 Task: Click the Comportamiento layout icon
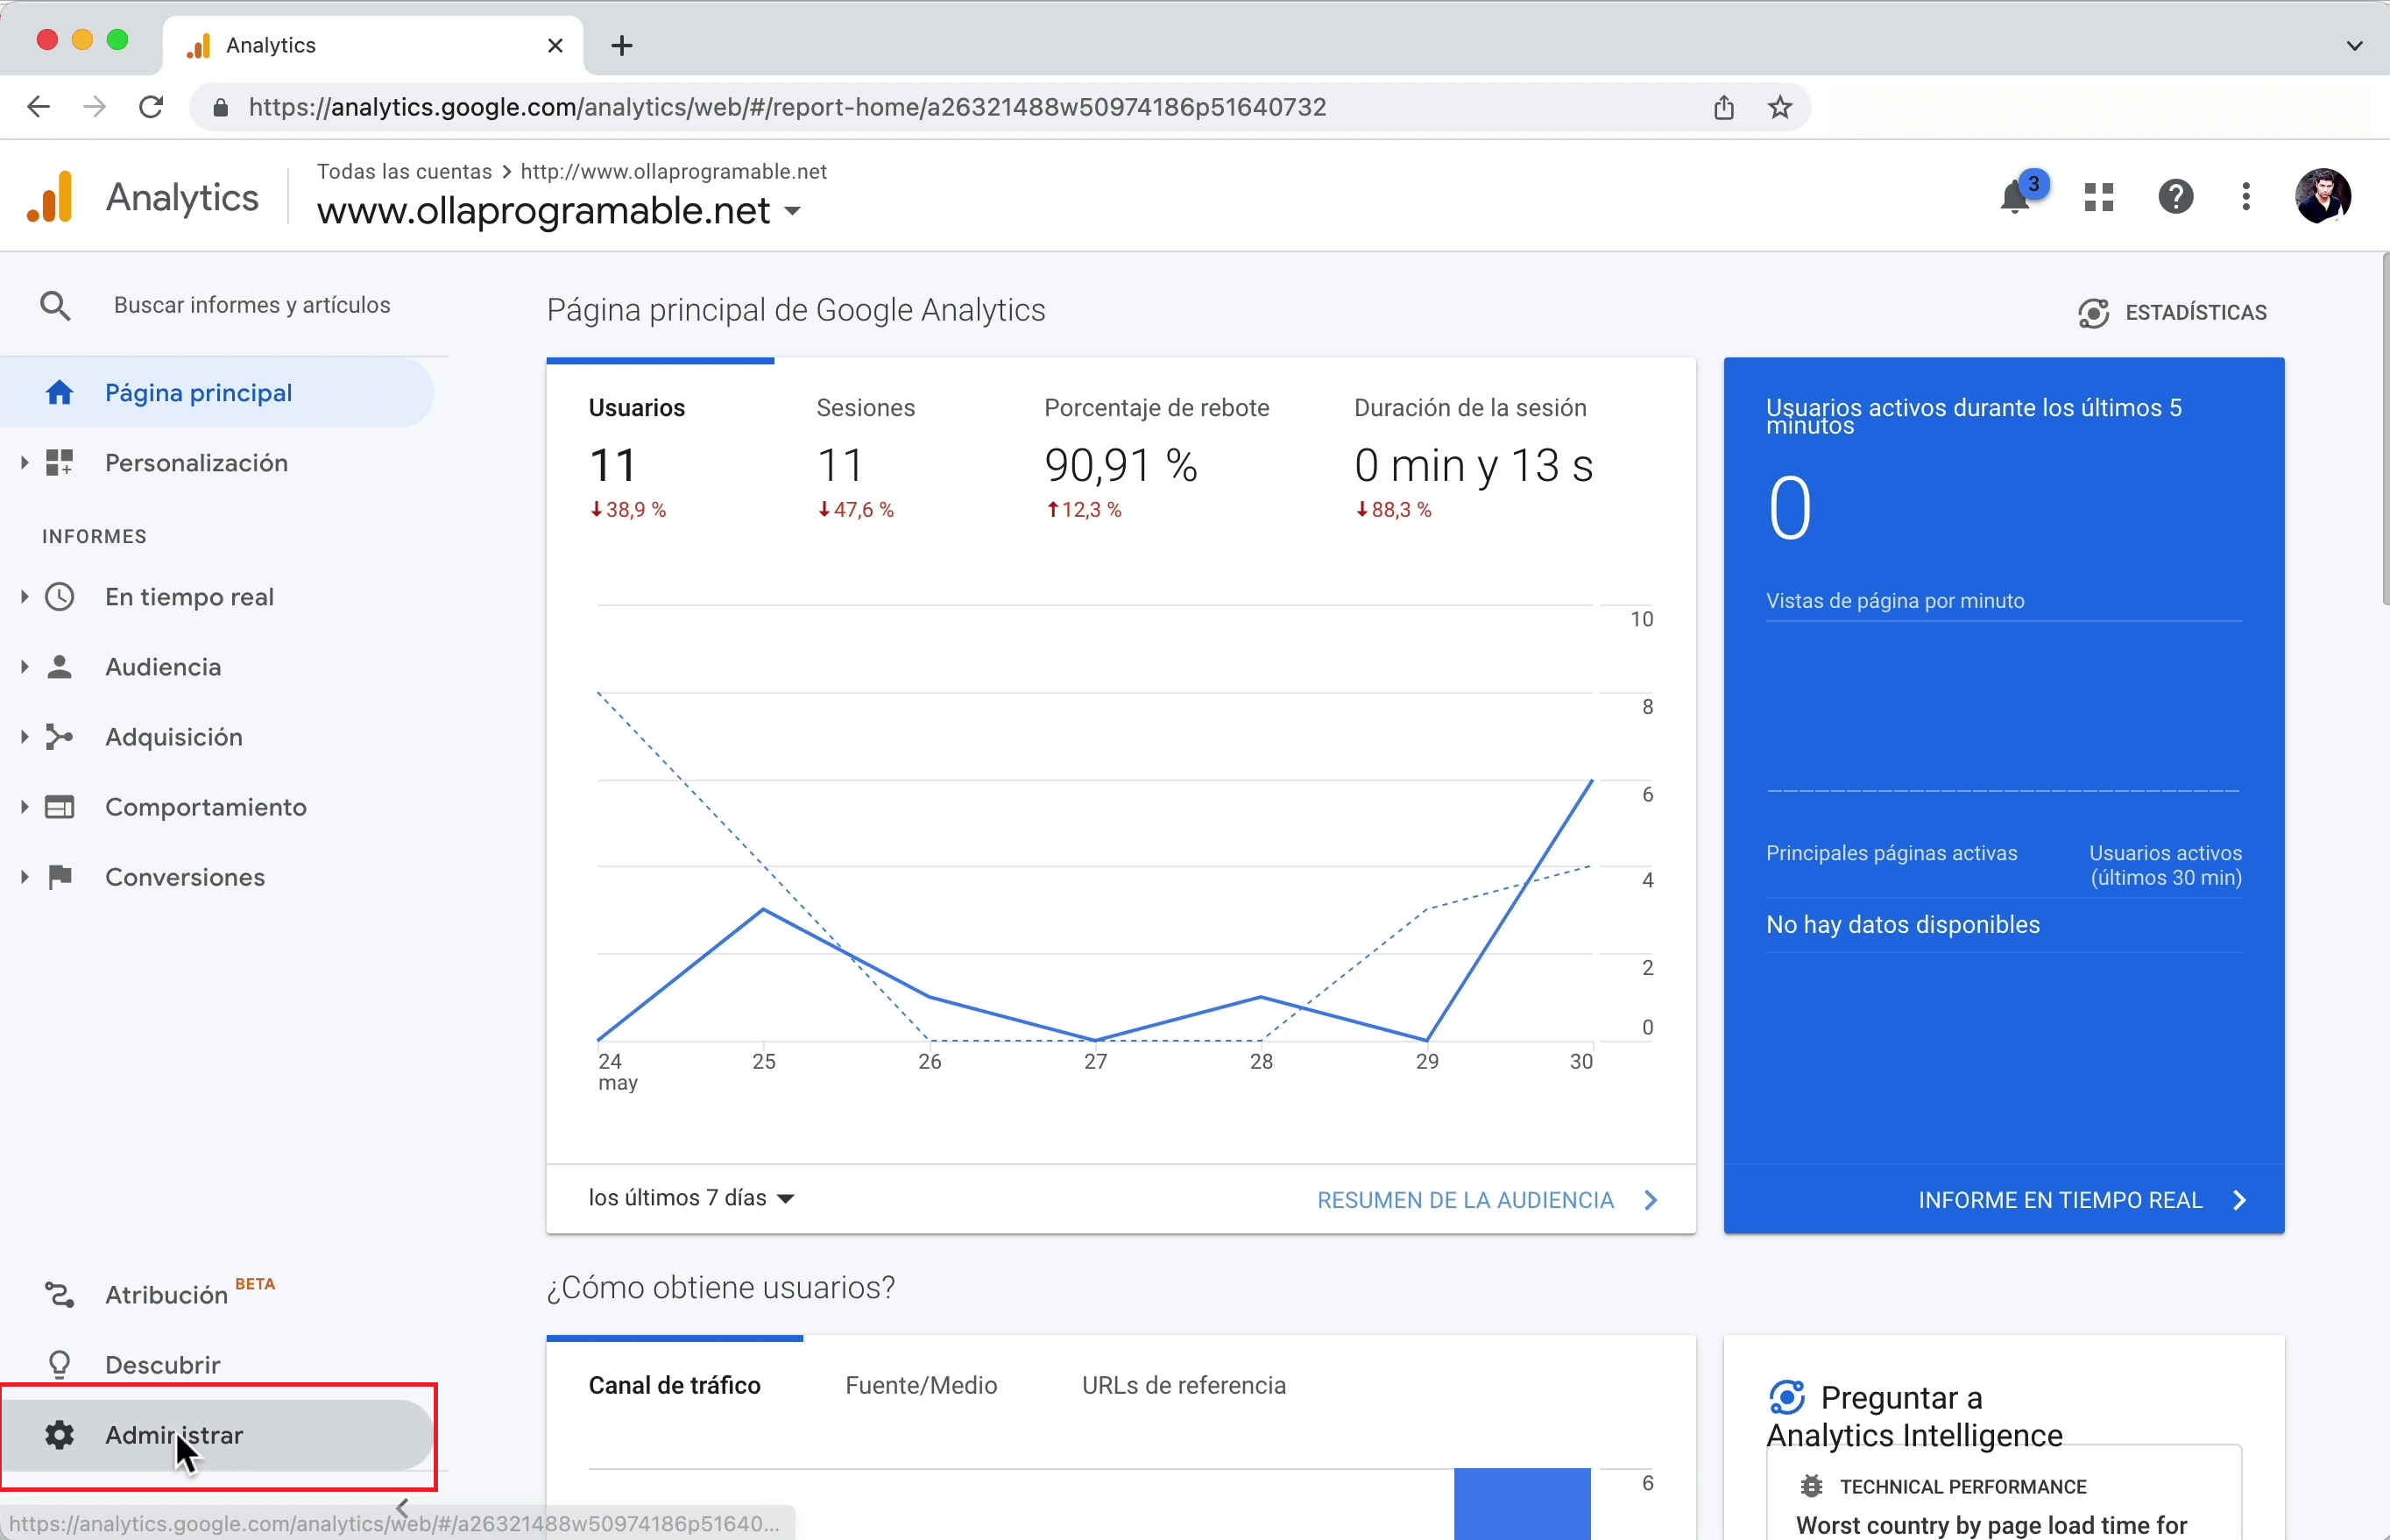point(60,807)
